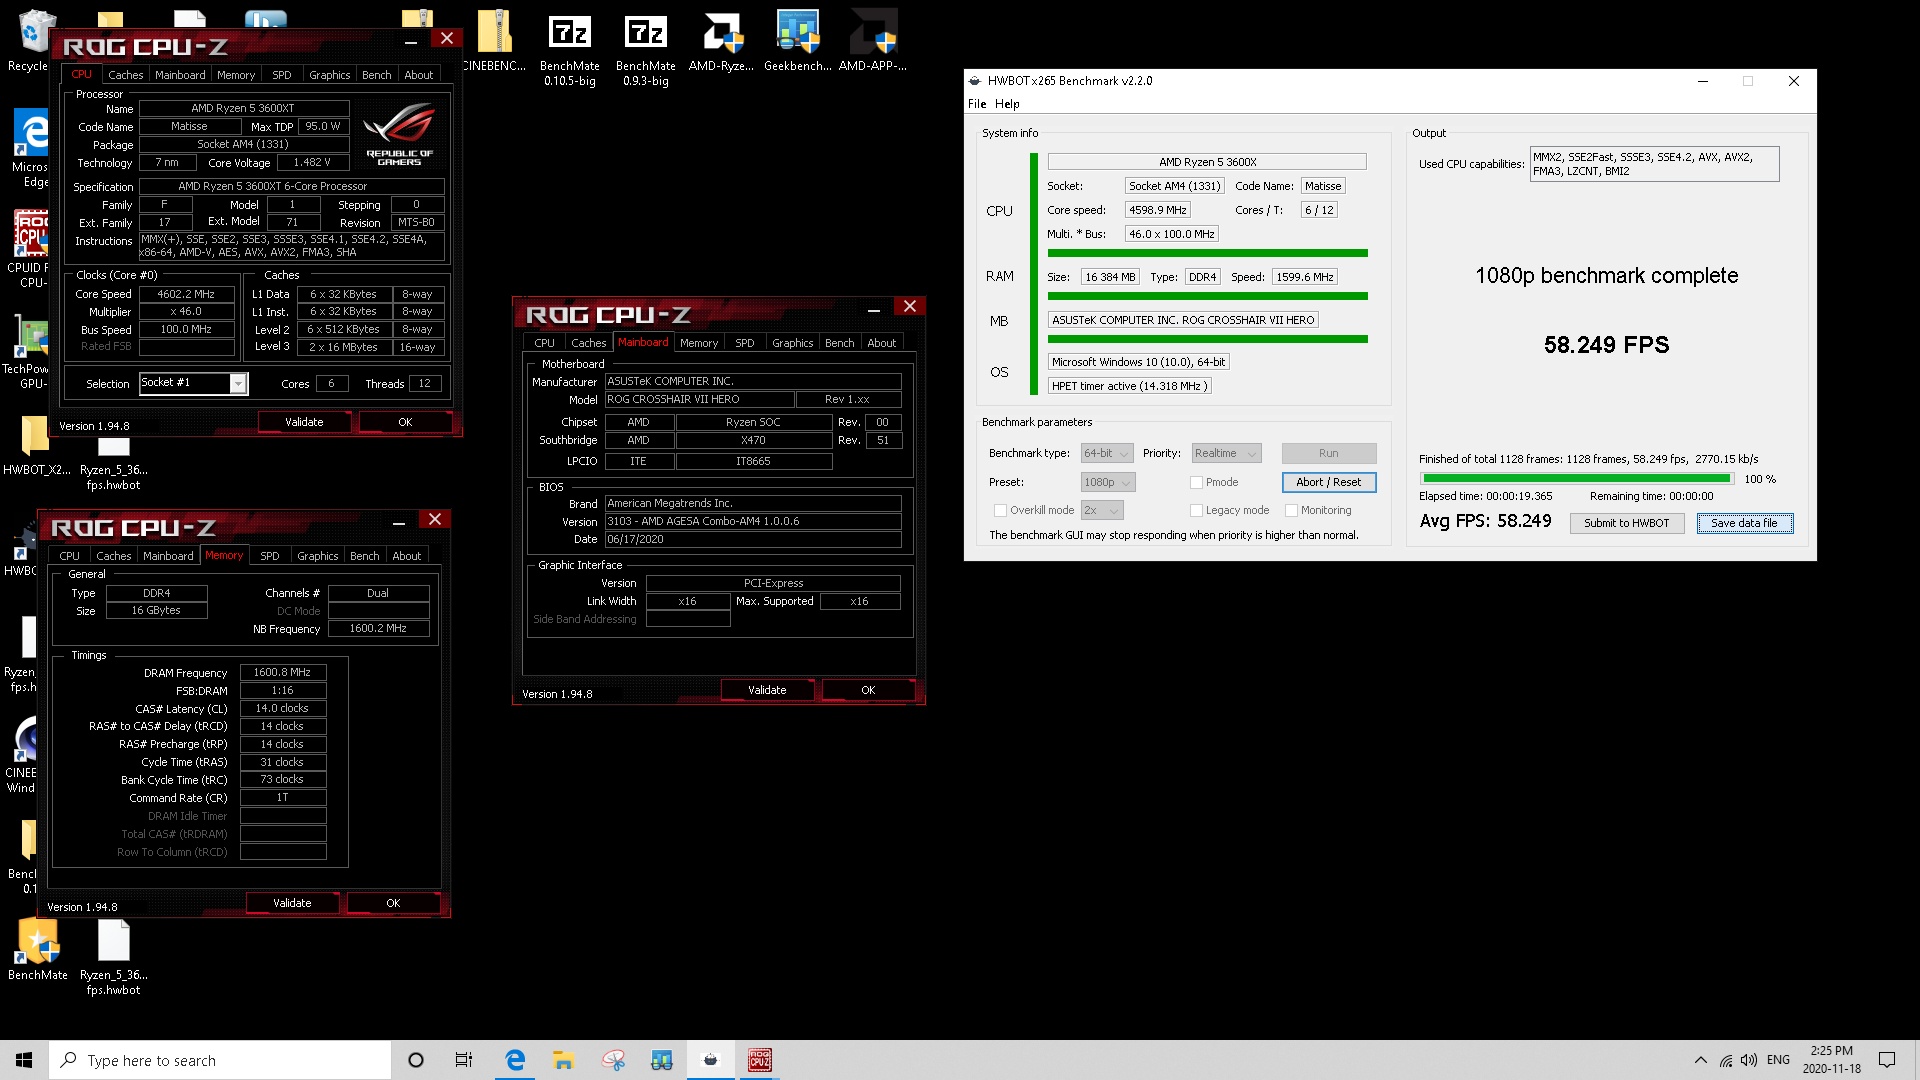Click the taskbar clock showing 2:25 PM
Viewport: 1920px width, 1080px height.
(1831, 1060)
